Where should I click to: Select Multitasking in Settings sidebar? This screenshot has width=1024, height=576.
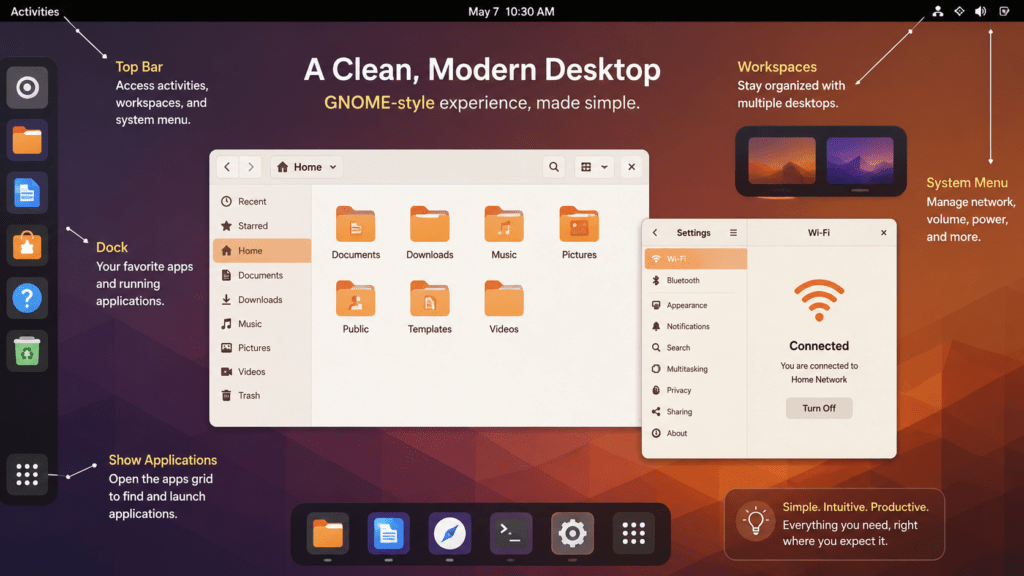coord(696,369)
